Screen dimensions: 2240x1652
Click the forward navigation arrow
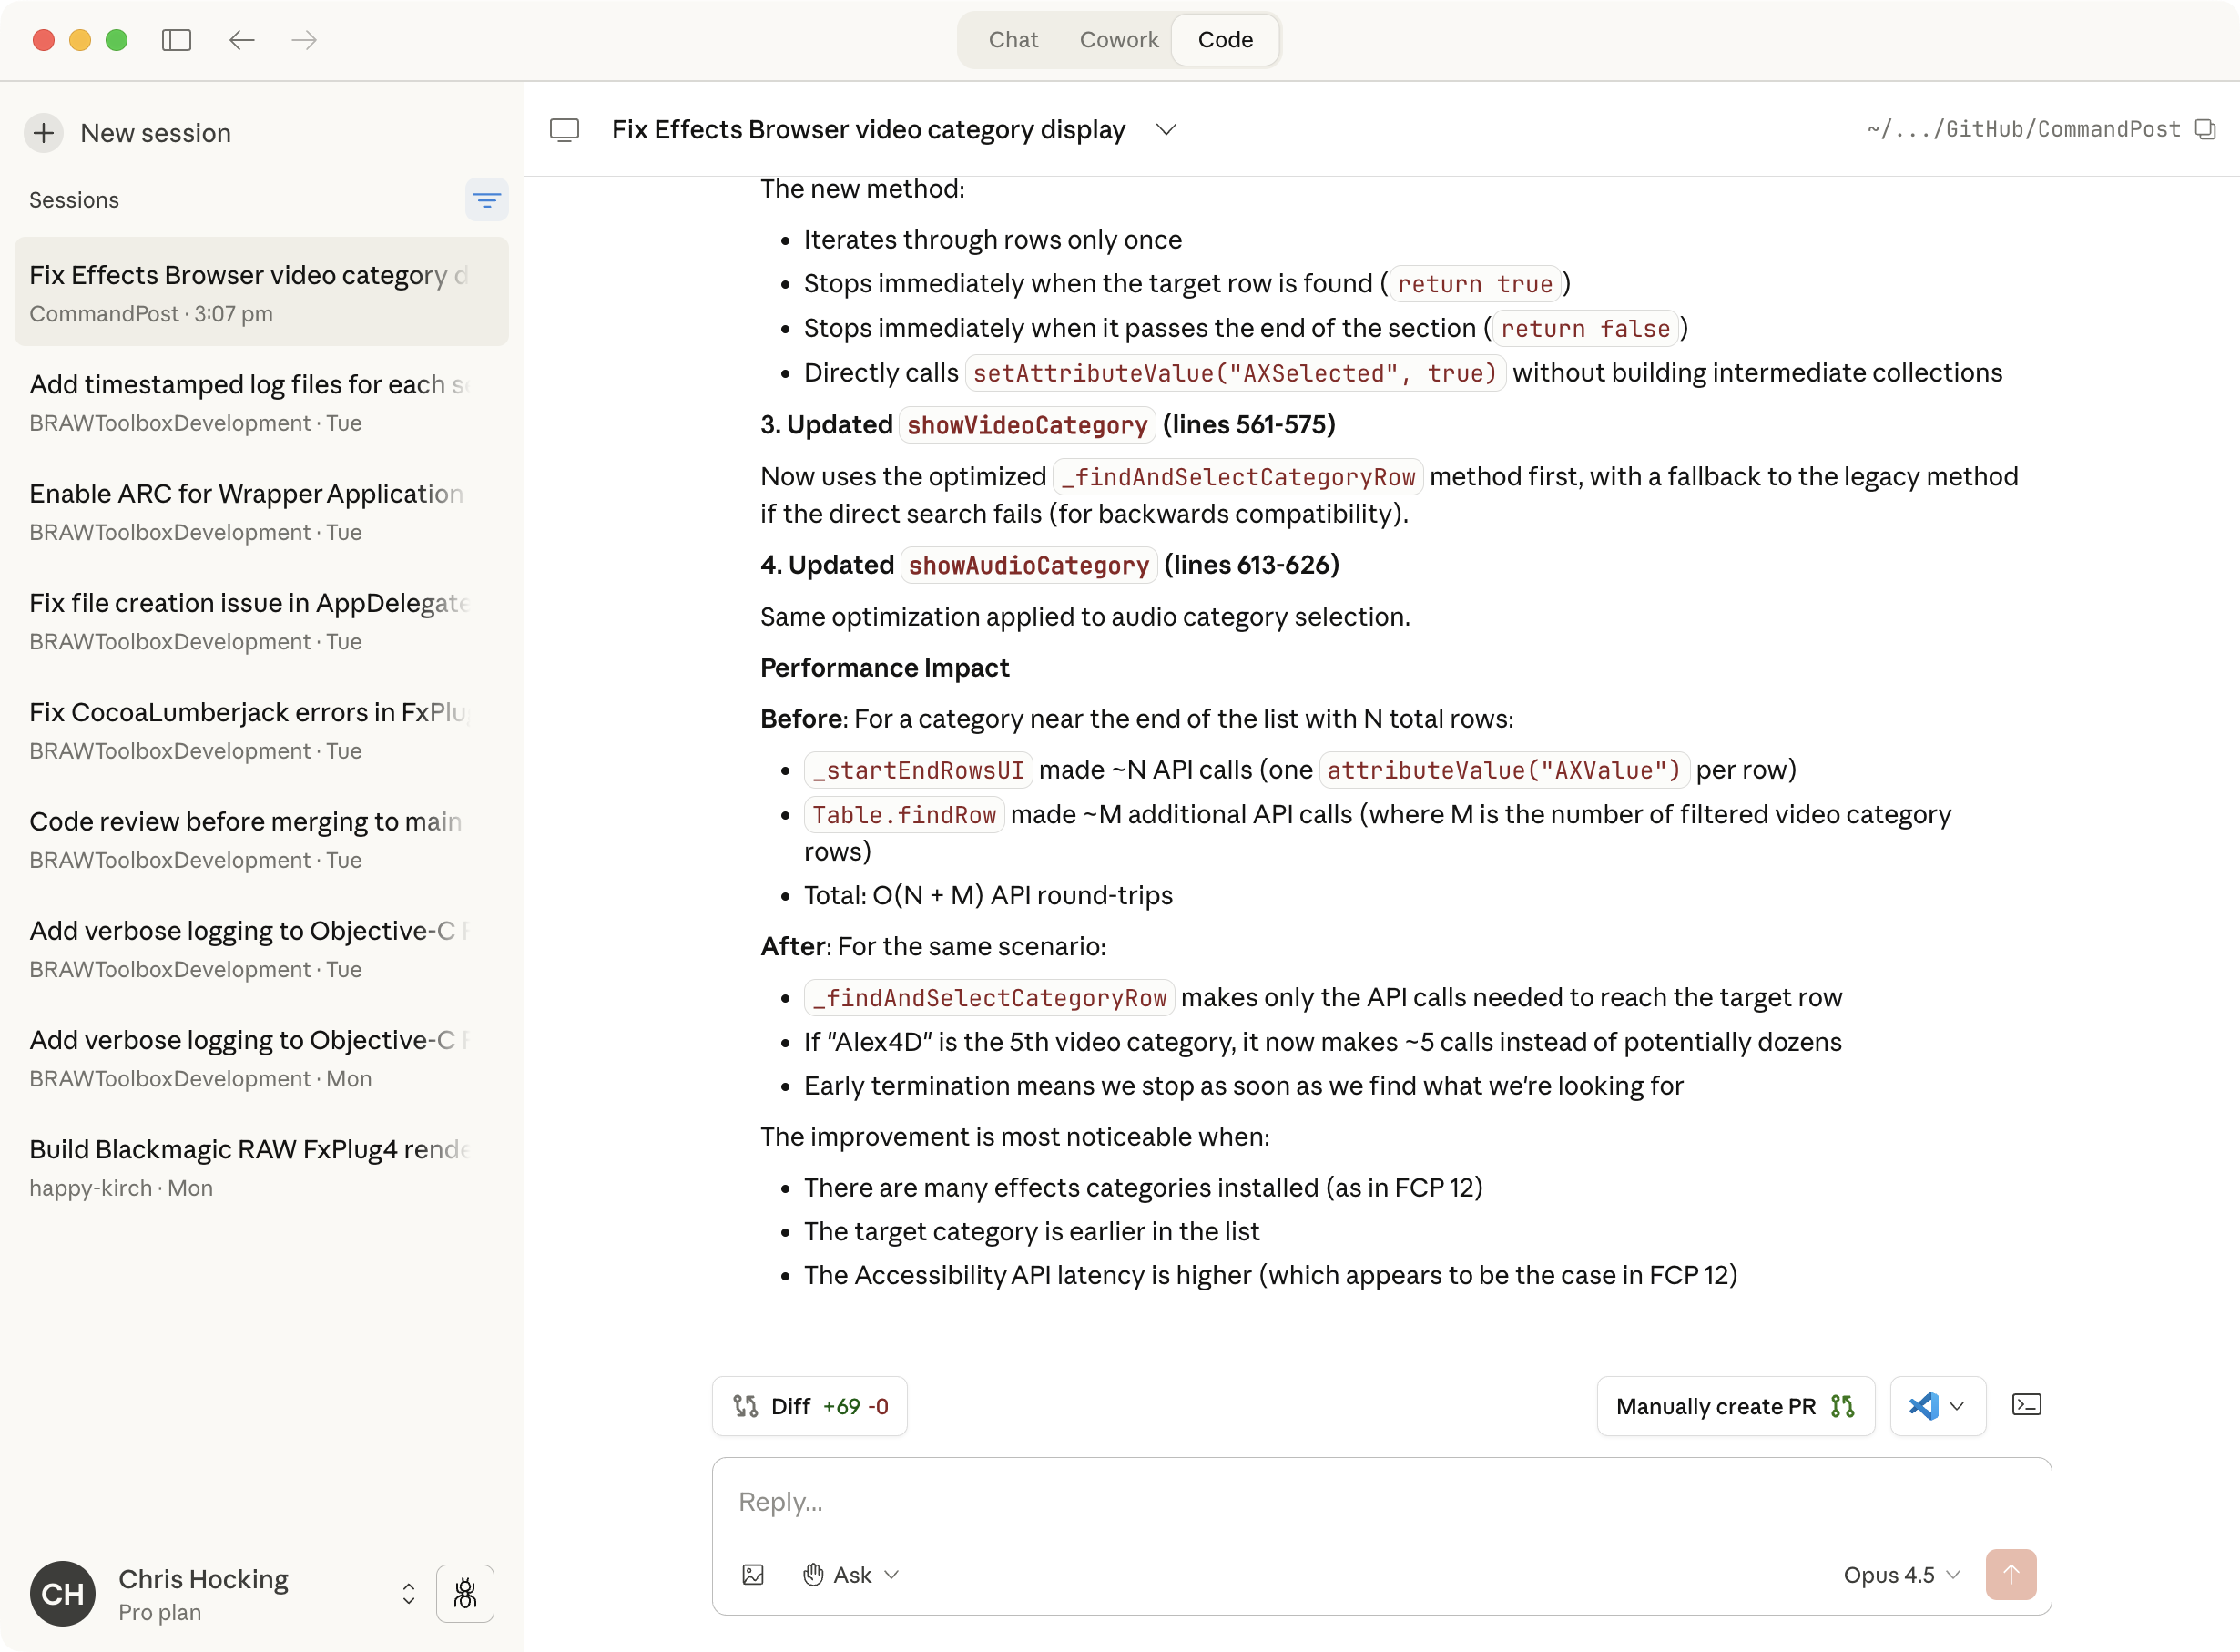point(304,40)
